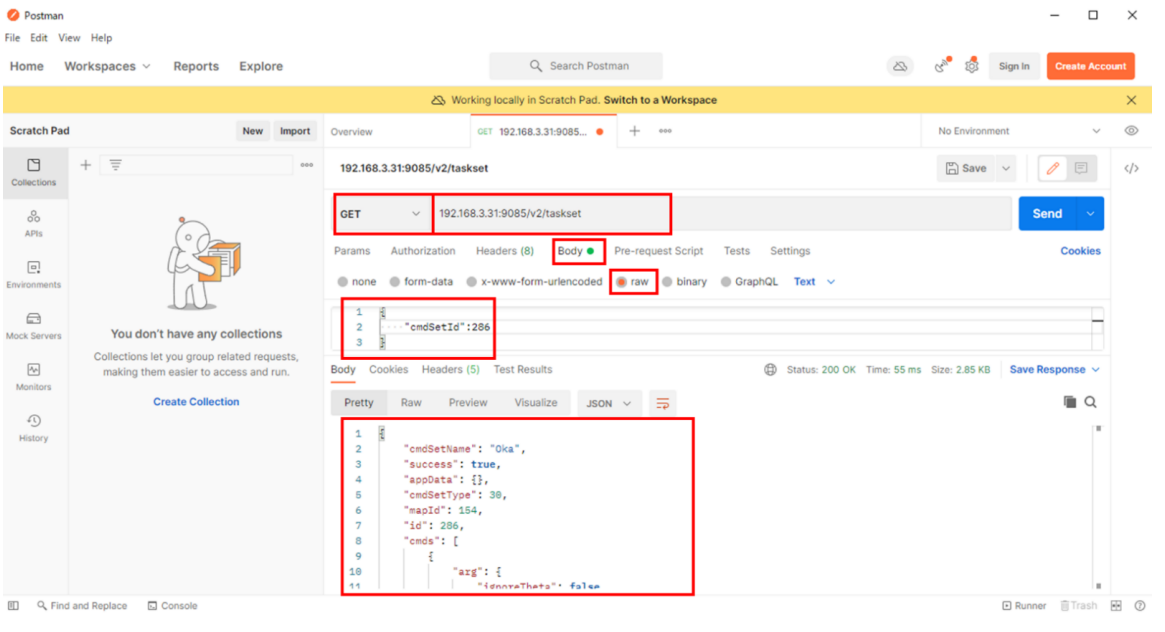
Task: Open the Environments sidebar icon
Action: click(x=33, y=274)
